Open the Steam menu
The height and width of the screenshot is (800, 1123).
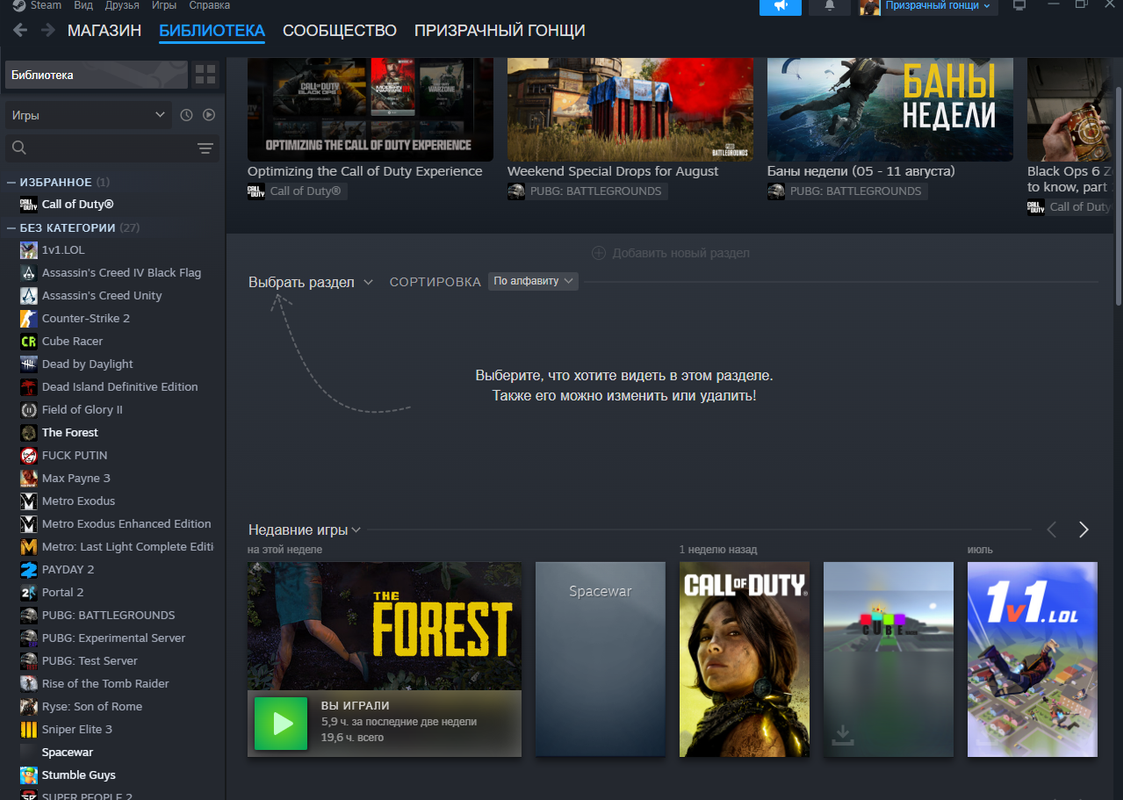46,5
